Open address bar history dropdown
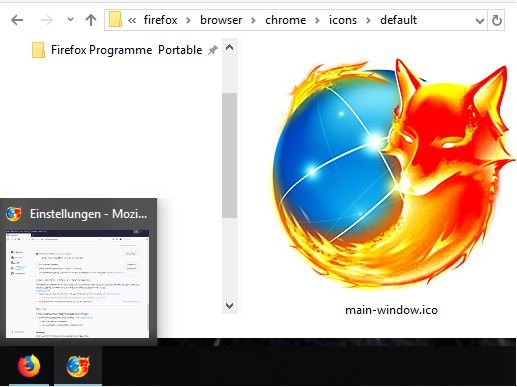The width and height of the screenshot is (517, 387). 479,21
